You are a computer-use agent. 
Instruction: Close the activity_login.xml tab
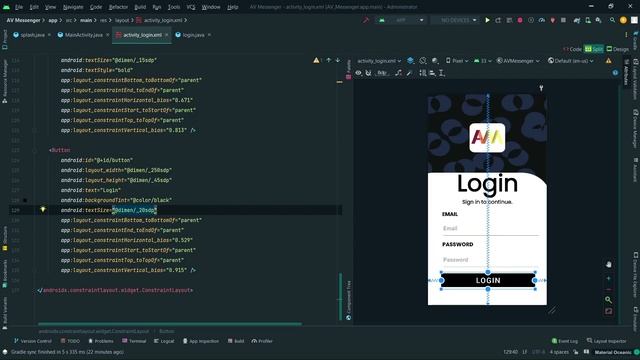[x=167, y=35]
